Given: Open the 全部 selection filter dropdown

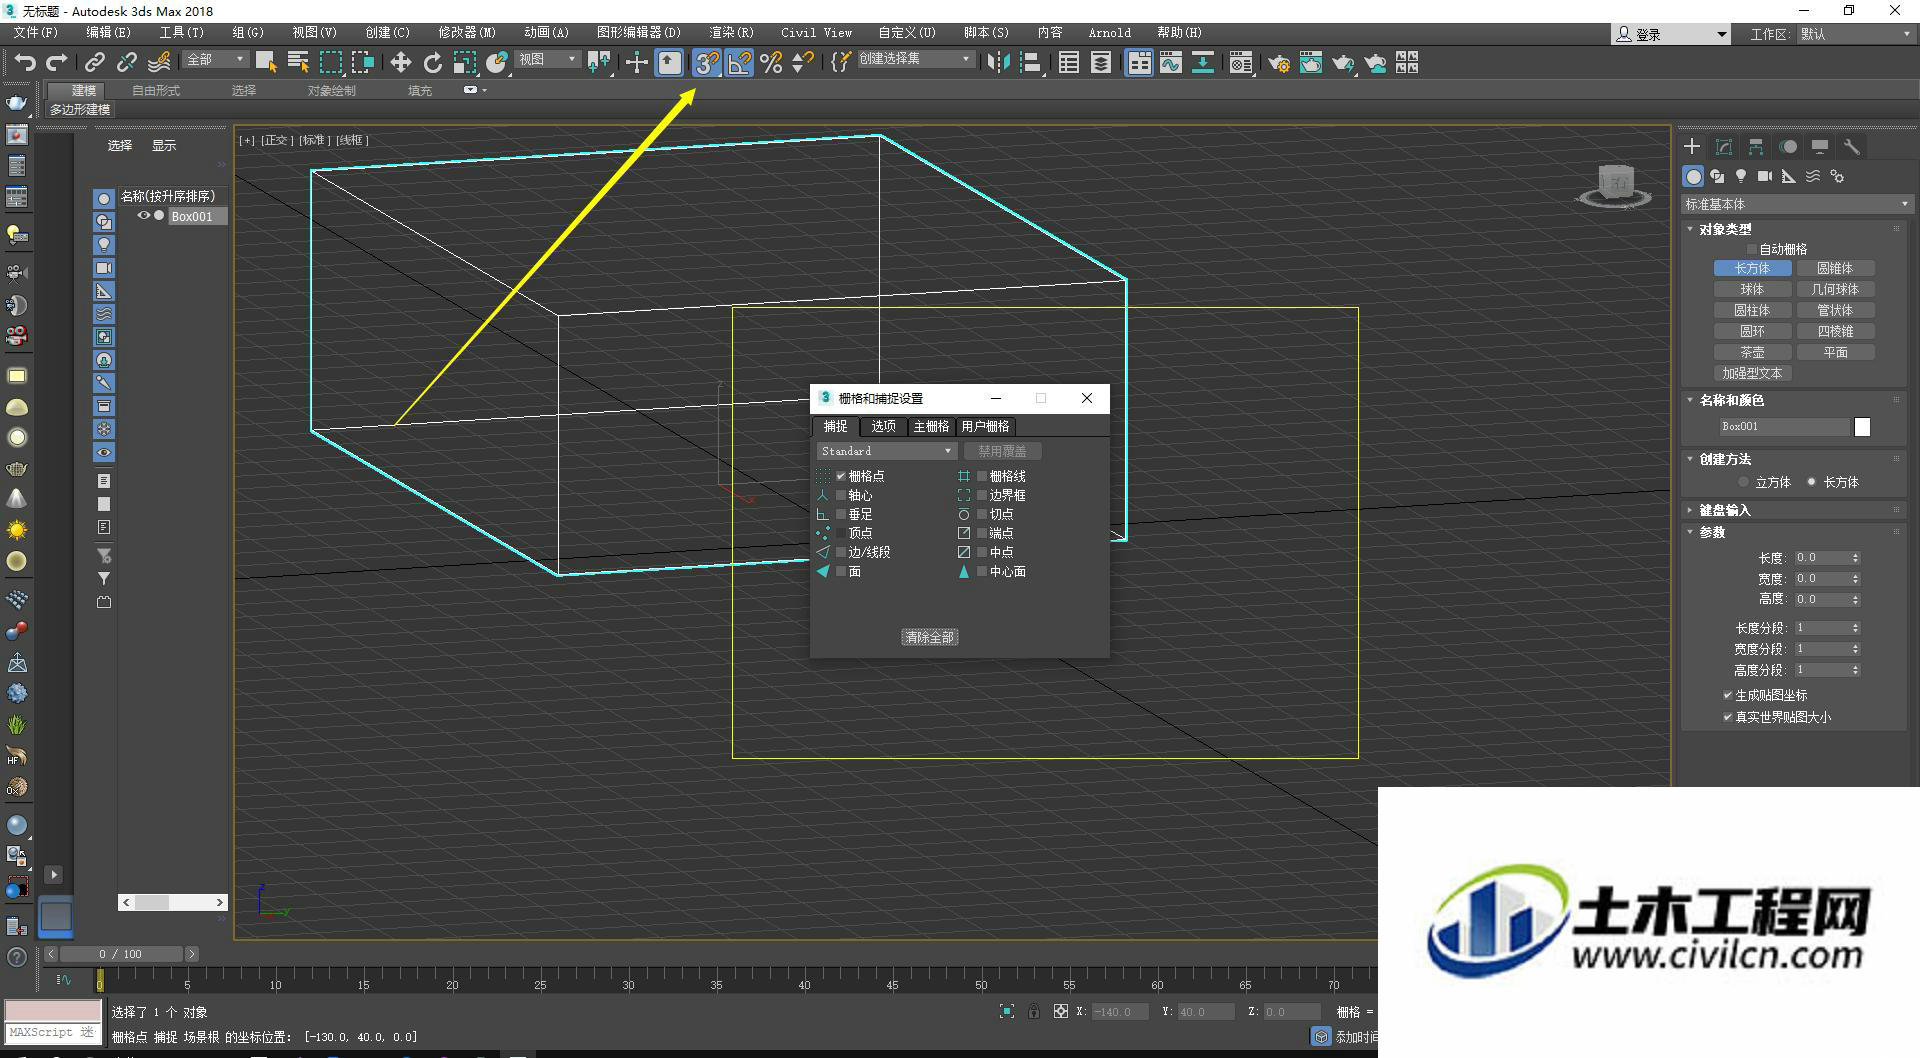Looking at the screenshot, I should 215,60.
